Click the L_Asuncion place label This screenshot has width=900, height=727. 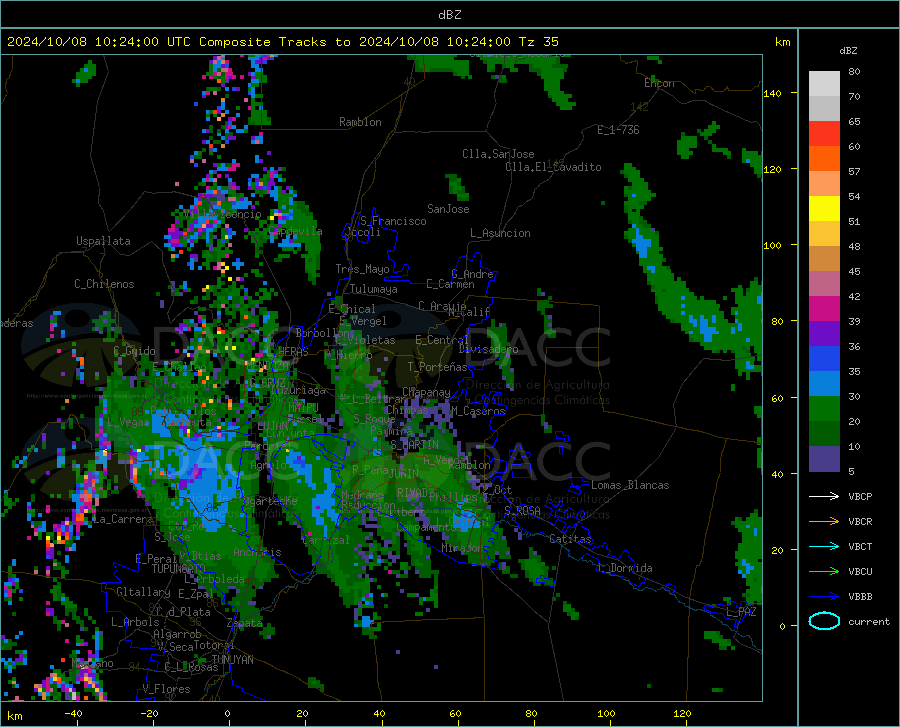[500, 233]
